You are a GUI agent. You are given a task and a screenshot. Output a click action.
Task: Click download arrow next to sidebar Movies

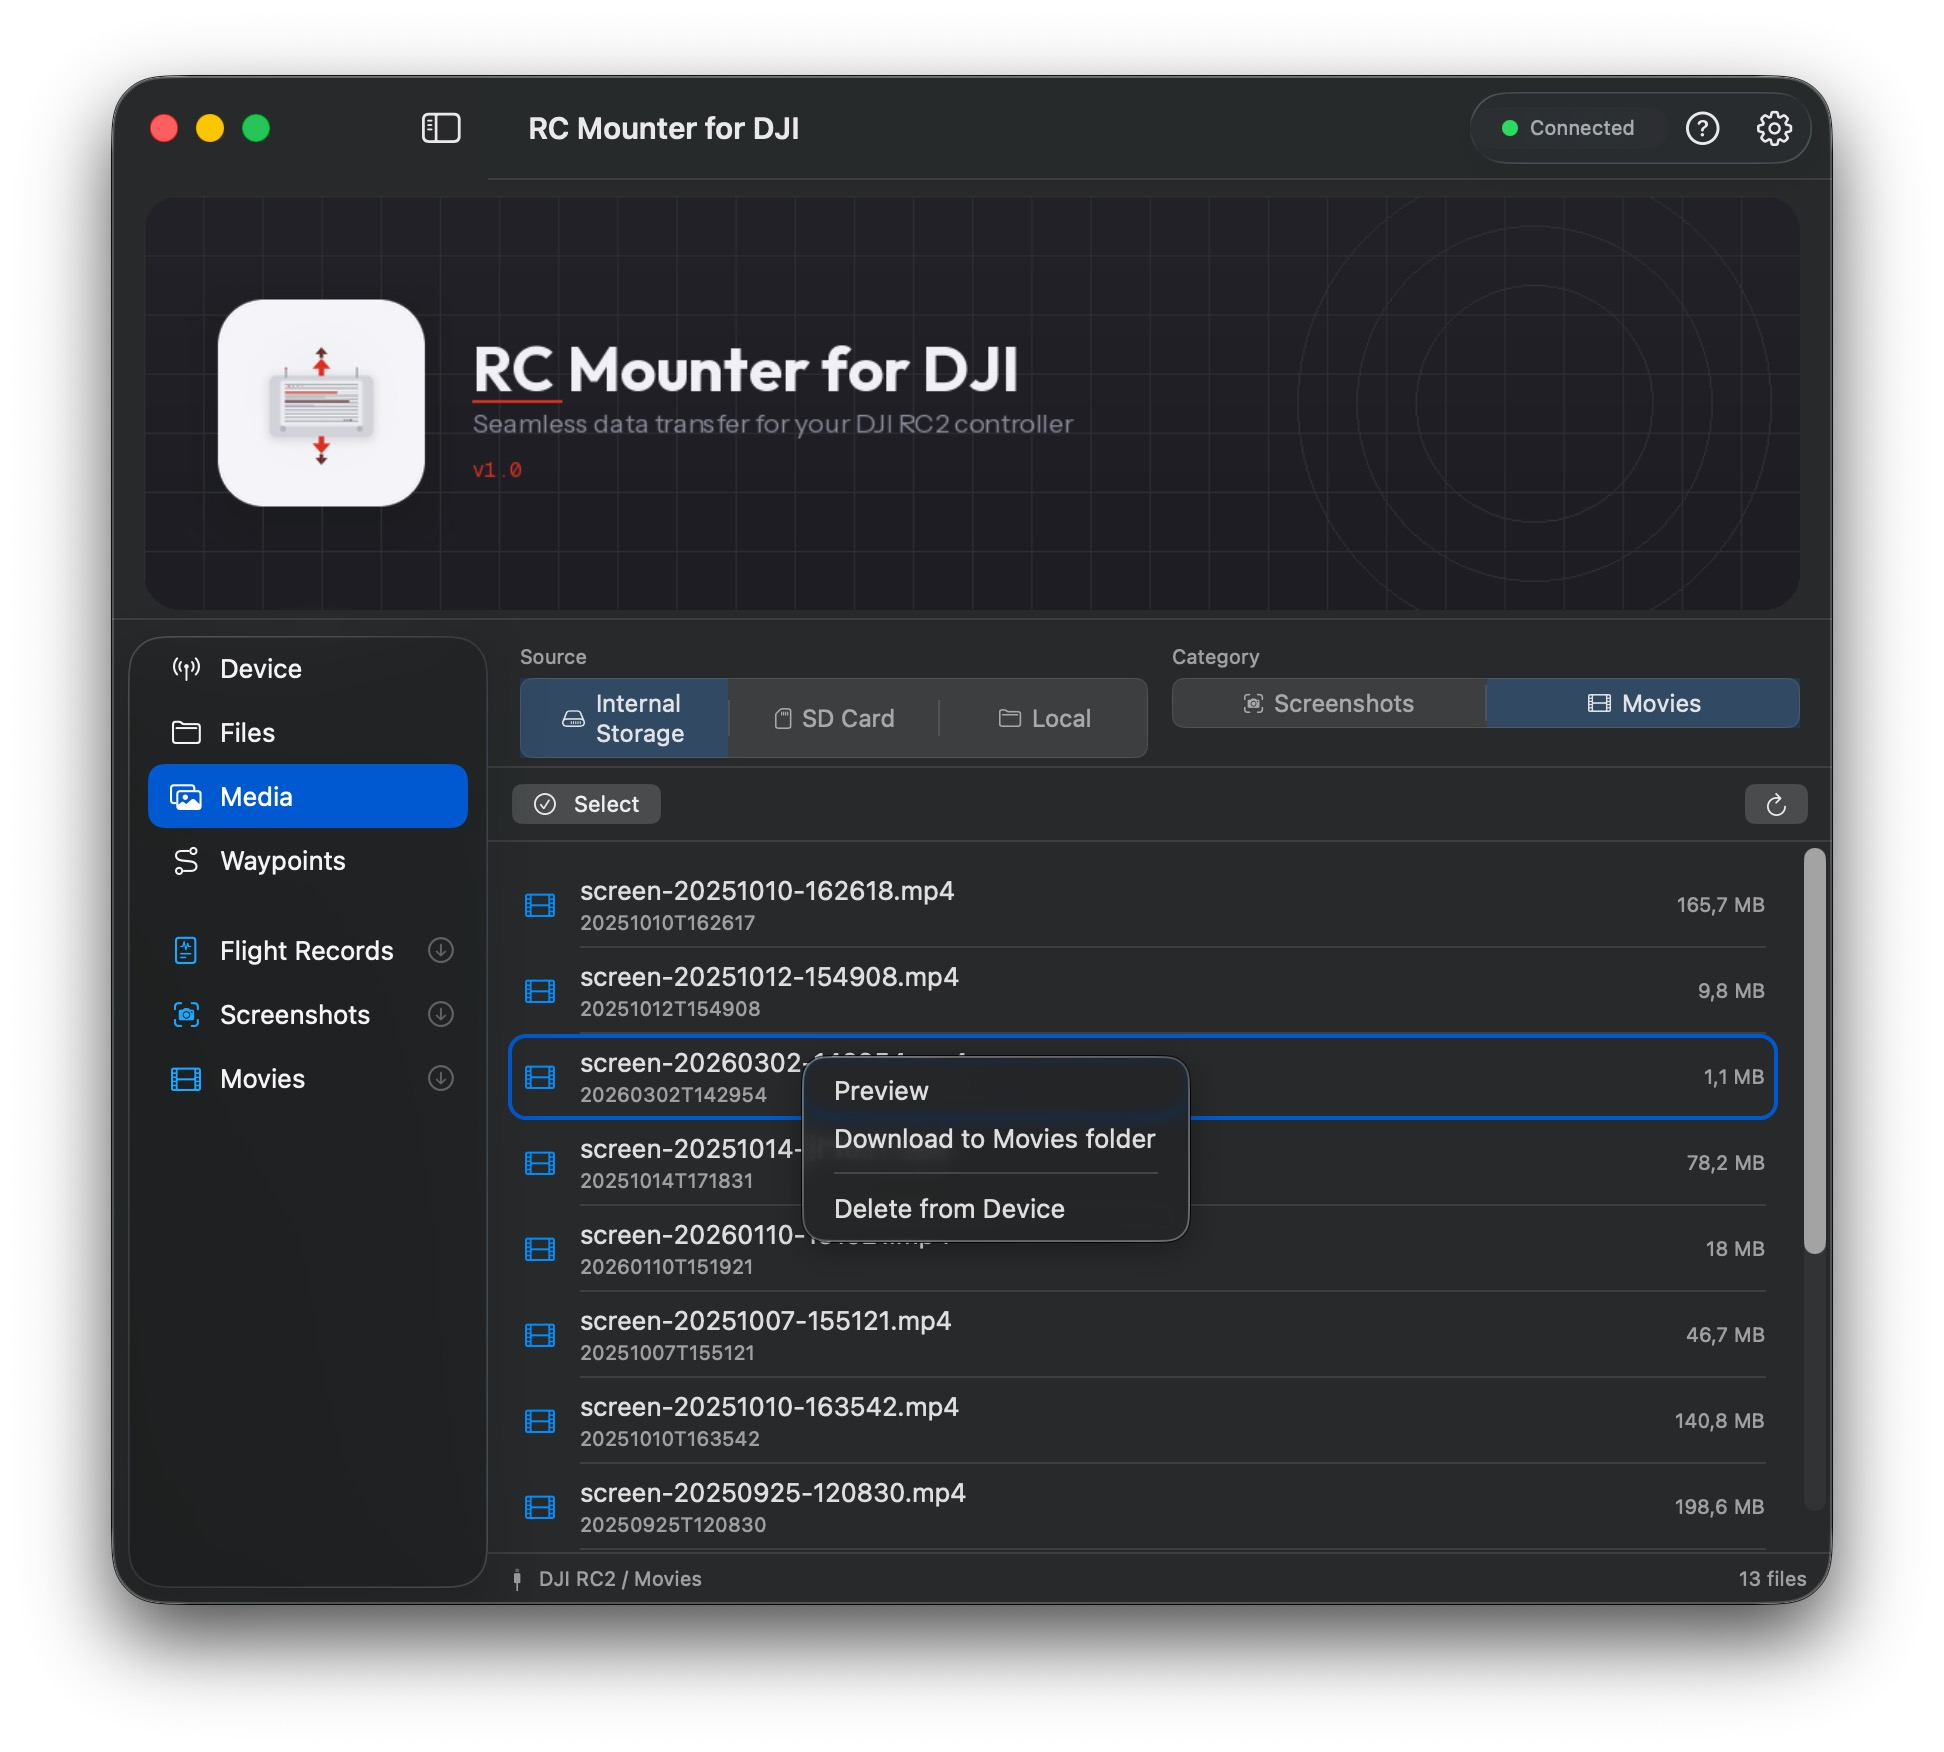coord(441,1078)
